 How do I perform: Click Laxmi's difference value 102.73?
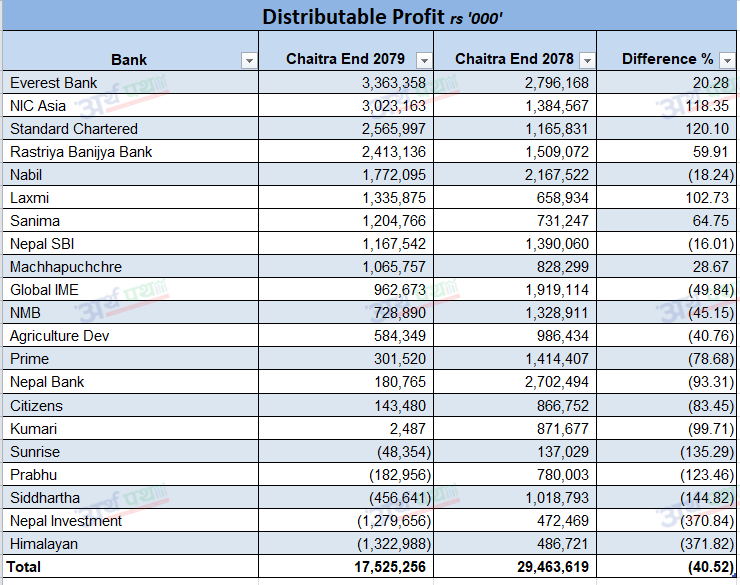[707, 198]
